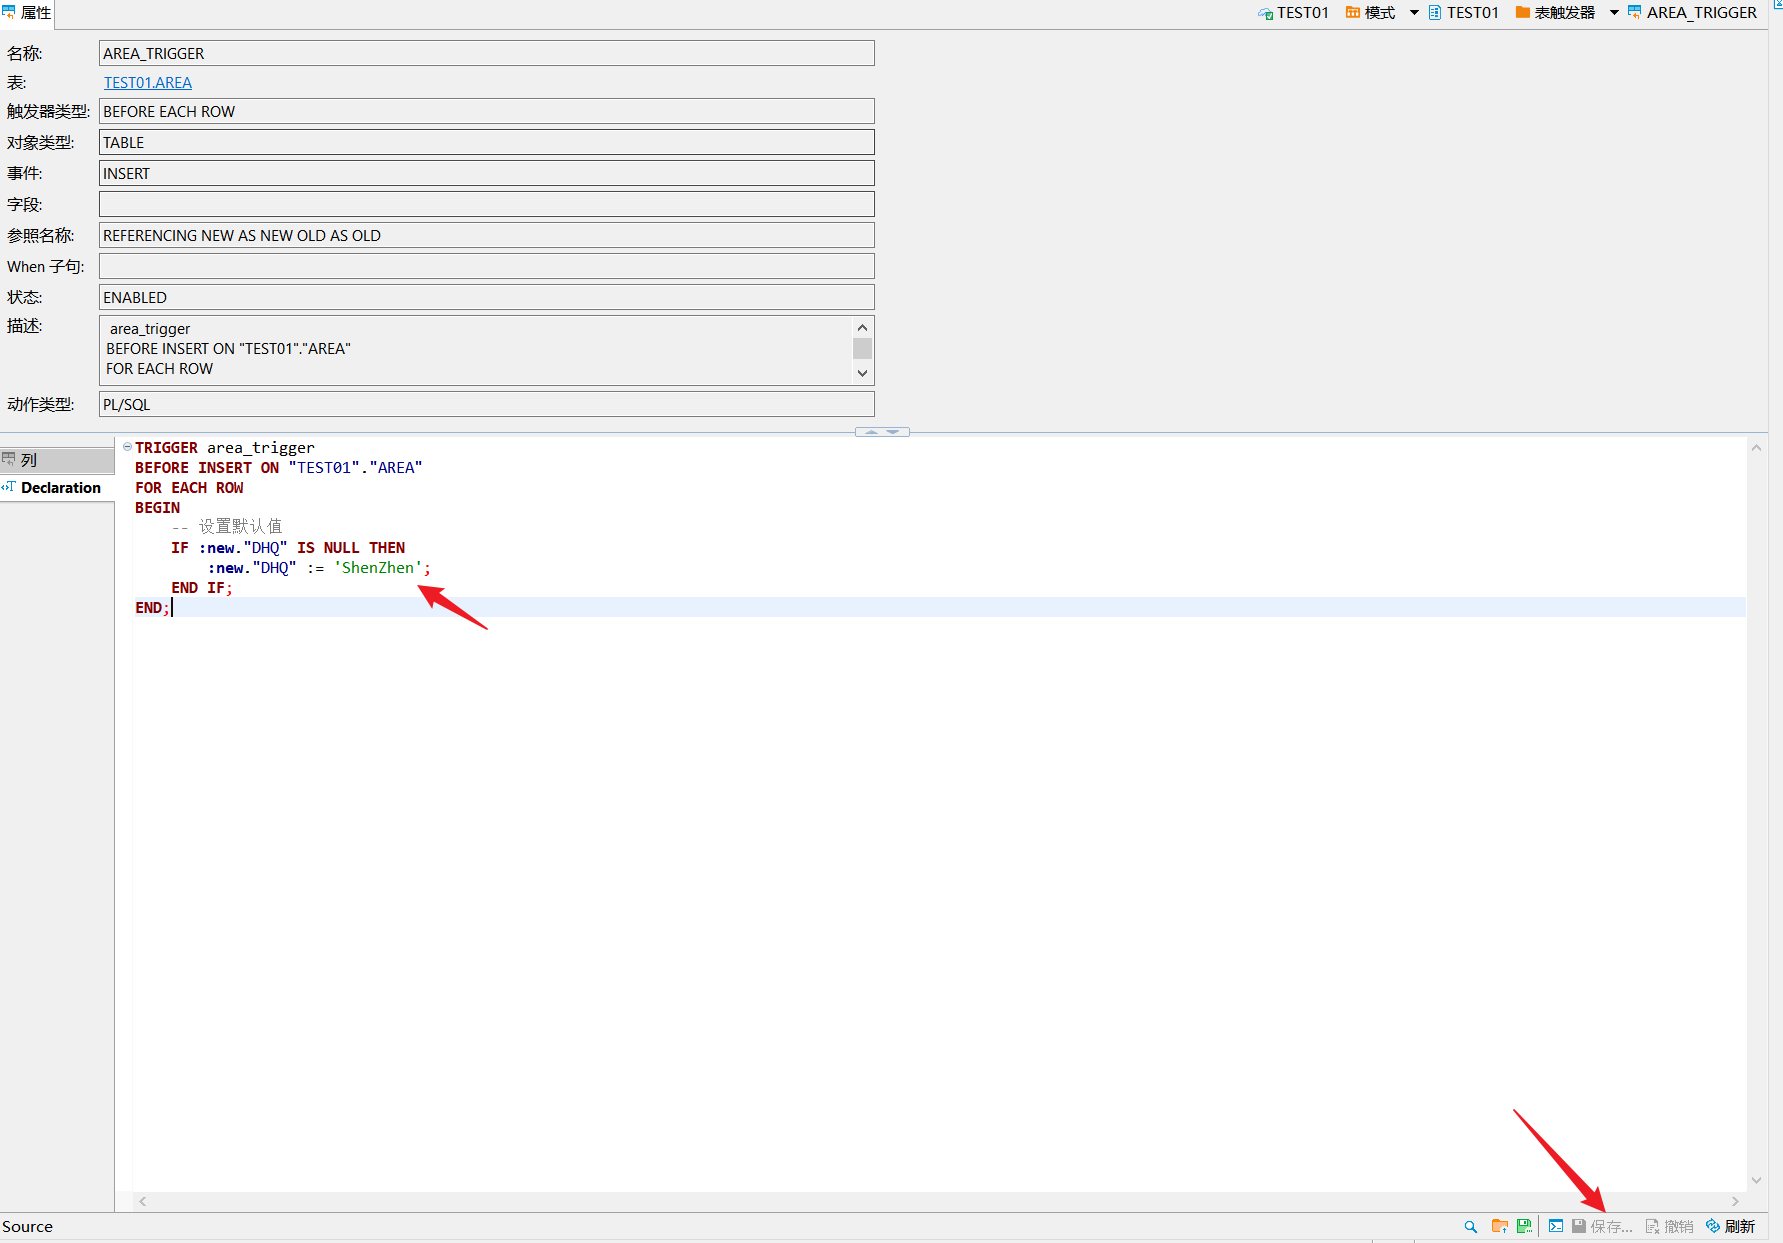Click the 动作类型 field showing PL/SQL
The height and width of the screenshot is (1243, 1783).
pos(487,404)
